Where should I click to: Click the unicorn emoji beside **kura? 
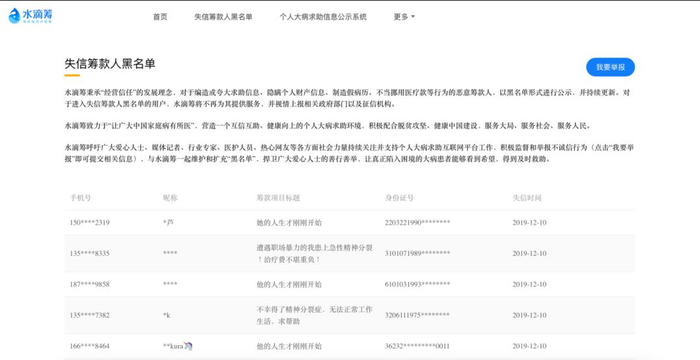(188, 346)
